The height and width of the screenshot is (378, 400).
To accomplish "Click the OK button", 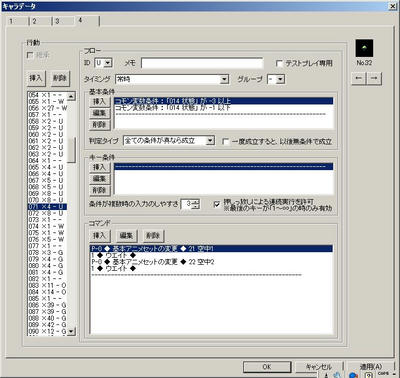I will pyautogui.click(x=267, y=367).
